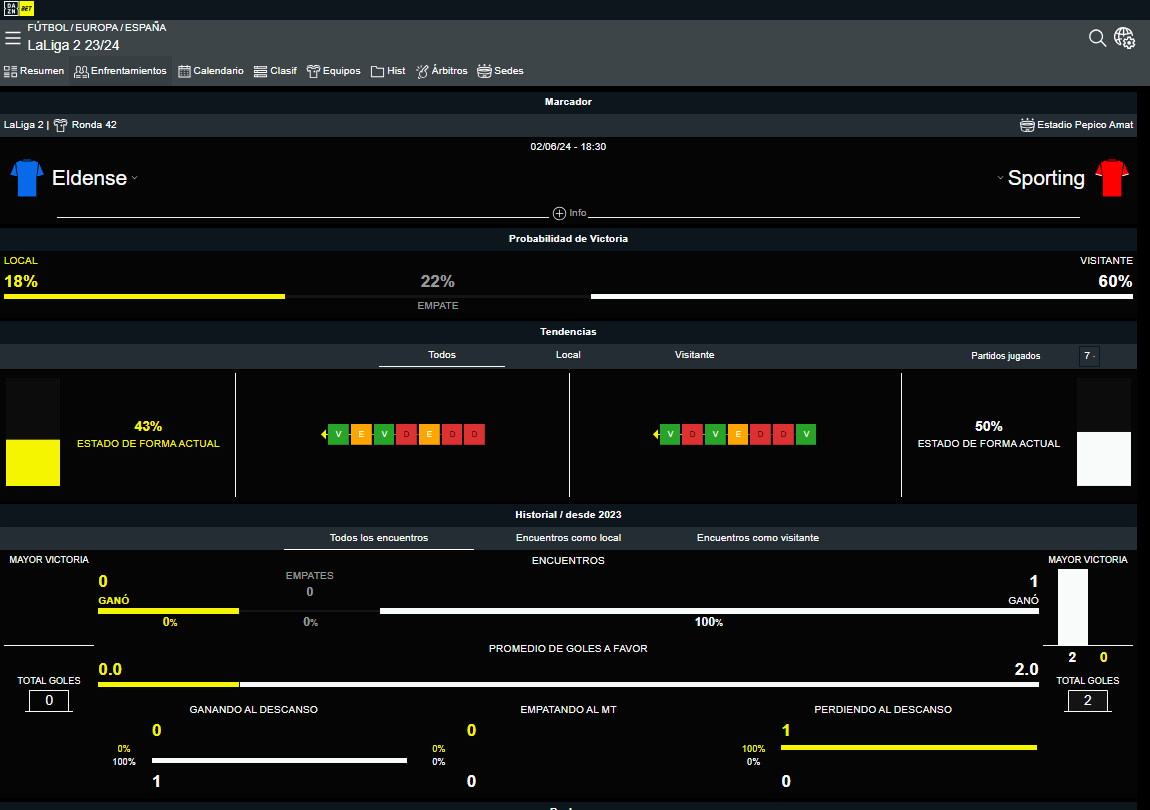Click the Sporting team name
Viewport: 1150px width, 810px height.
[x=1046, y=178]
